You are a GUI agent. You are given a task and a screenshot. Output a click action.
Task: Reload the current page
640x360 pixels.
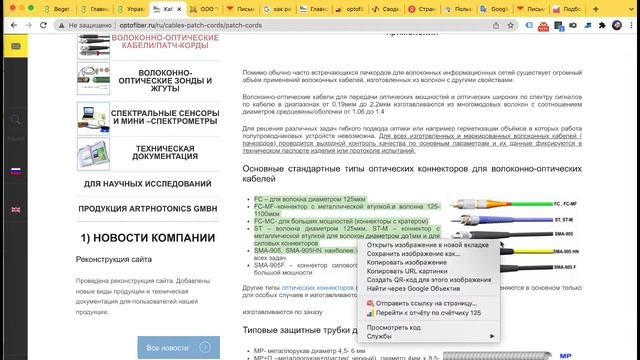point(43,25)
